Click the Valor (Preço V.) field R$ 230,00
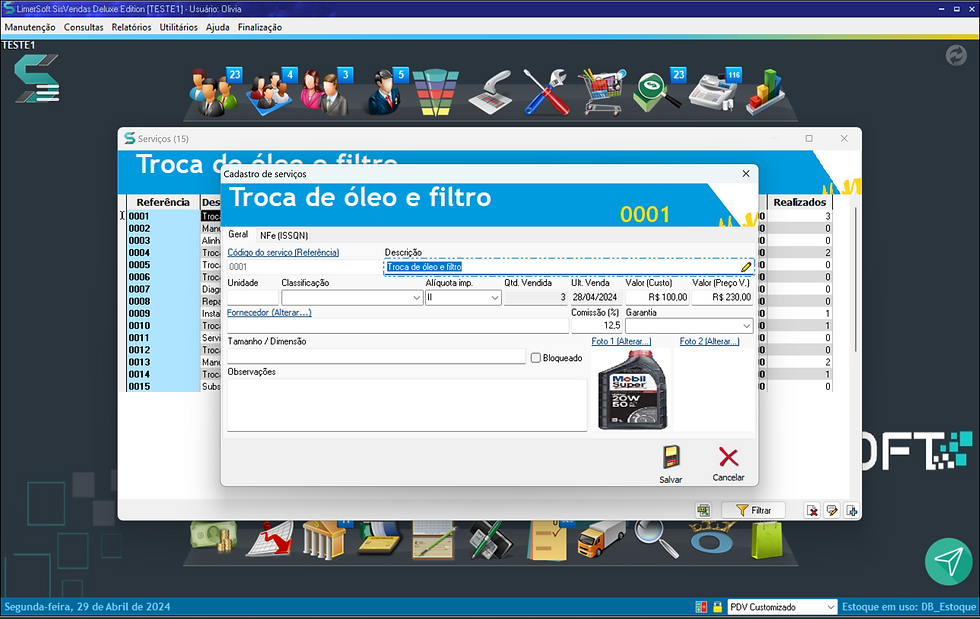980x619 pixels. click(x=722, y=298)
